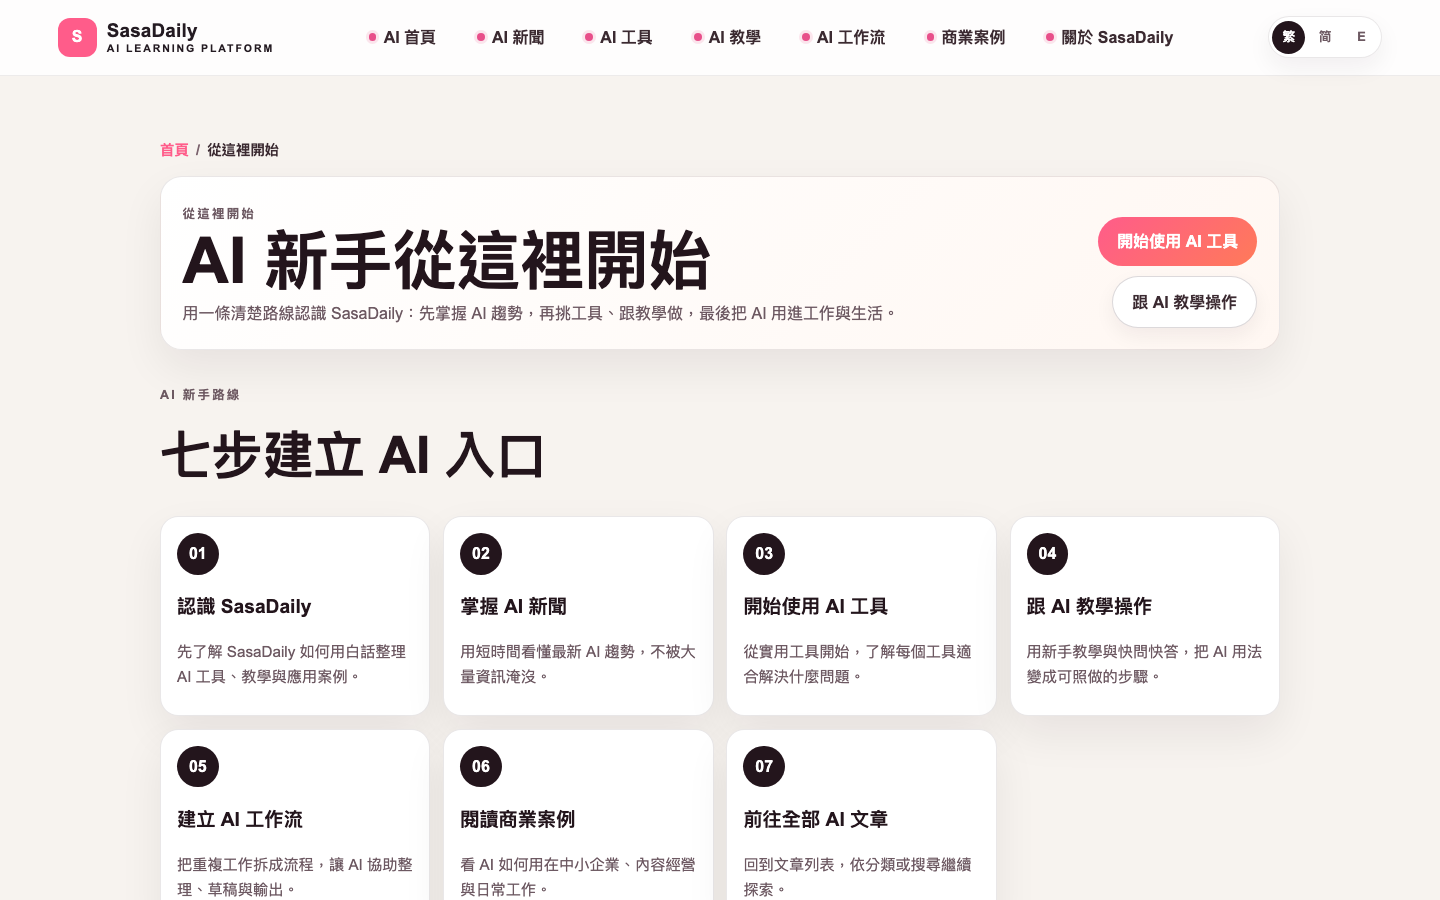
Task: Go to AI 新聞 in navigation
Action: (x=510, y=37)
